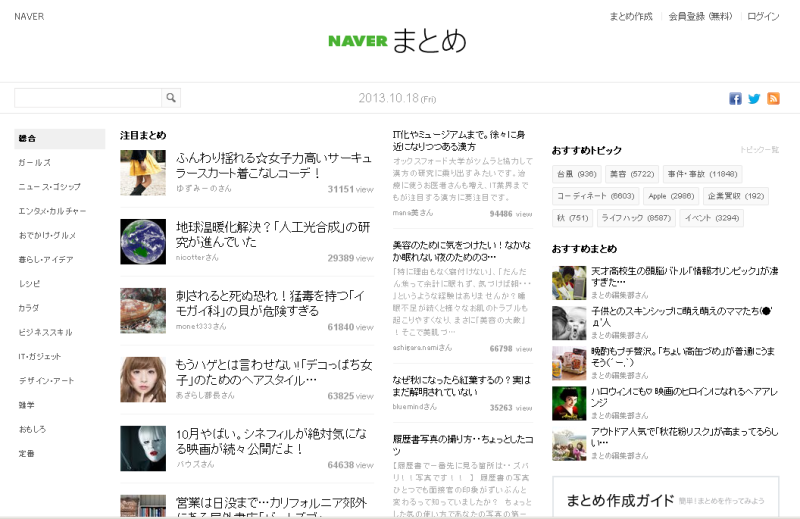
Task: Select the 総合 category tab
Action: [x=60, y=138]
